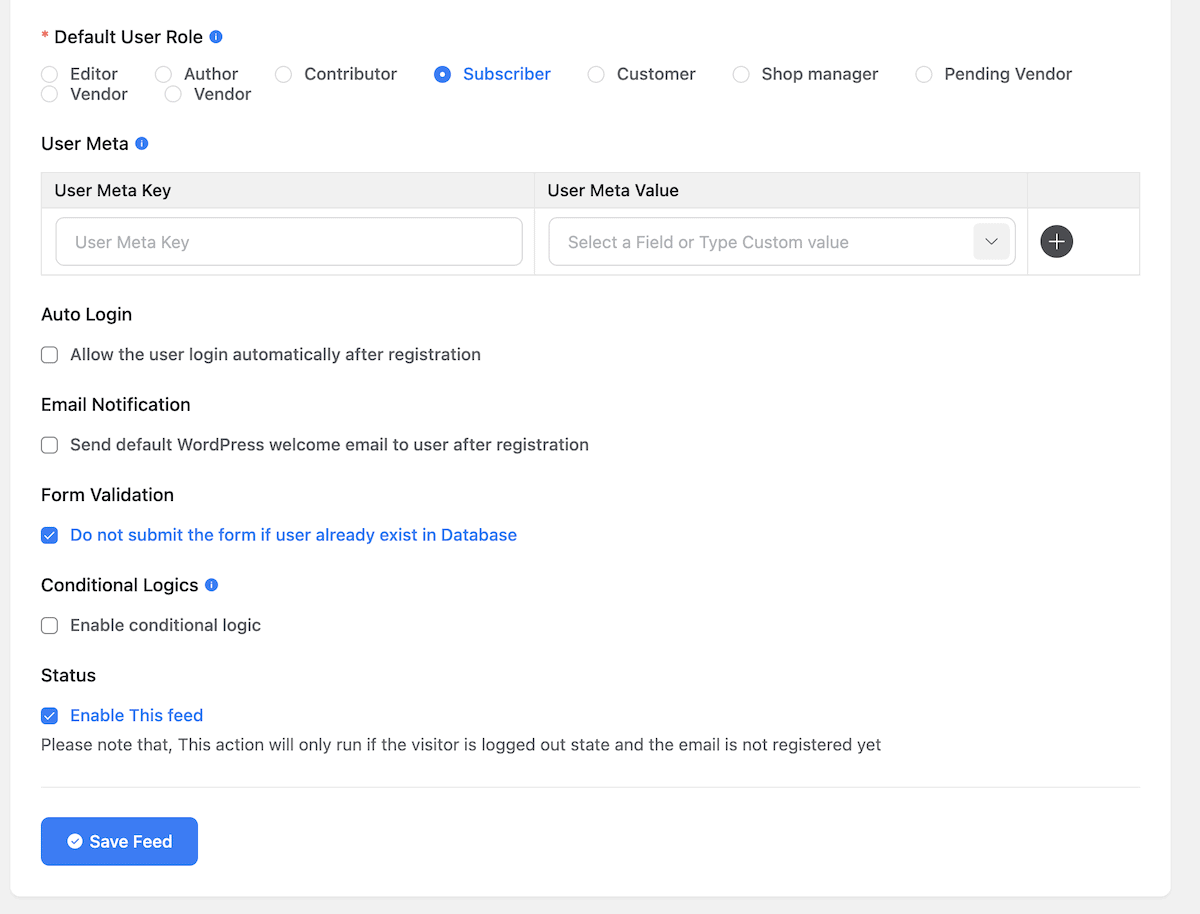This screenshot has width=1200, height=914.
Task: Tick Enable conditional logic checkbox
Action: point(49,625)
